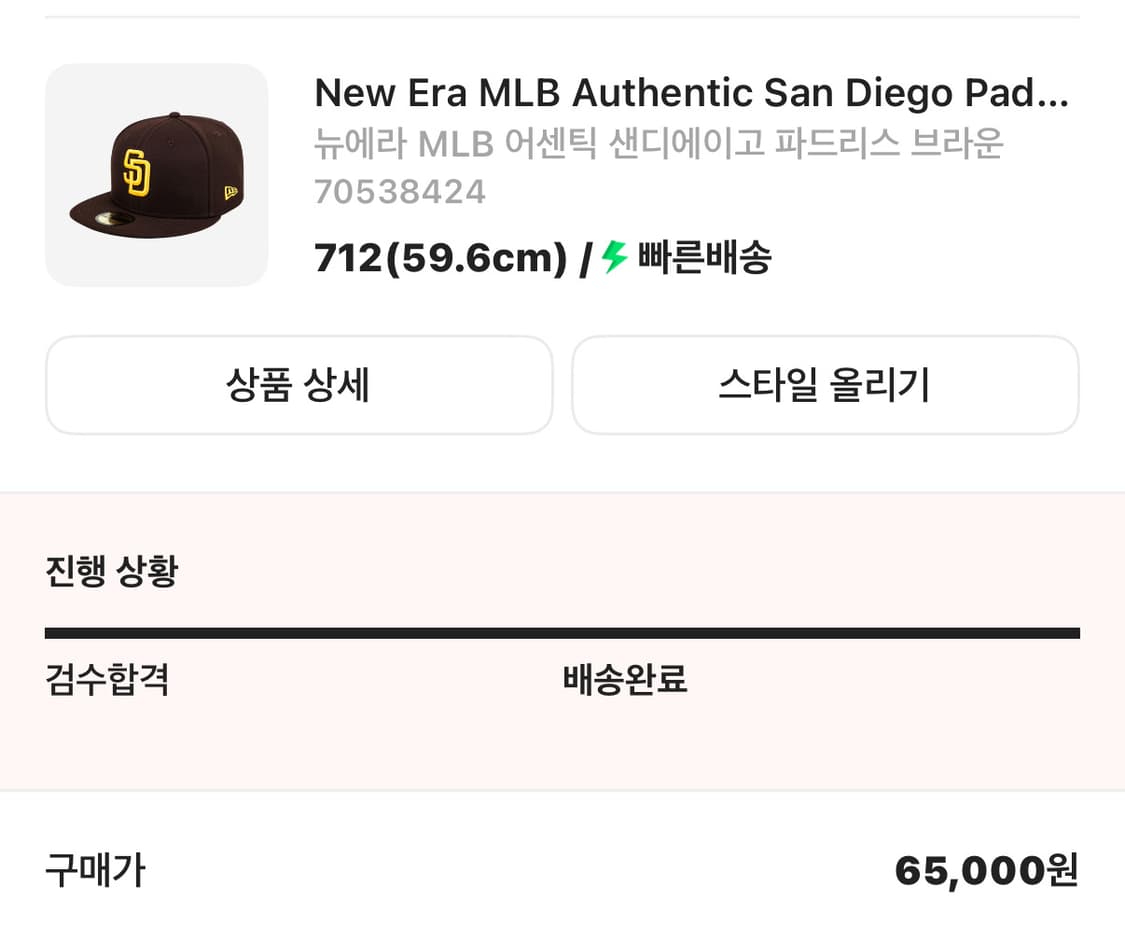Tap the New Era cap product thumbnail

[x=156, y=174]
